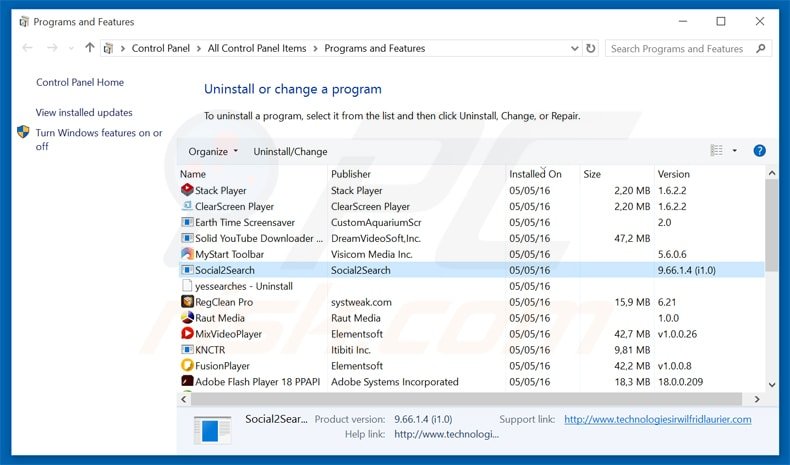The height and width of the screenshot is (465, 790).
Task: Click the vertical scrollbar down arrow
Action: pos(772,384)
